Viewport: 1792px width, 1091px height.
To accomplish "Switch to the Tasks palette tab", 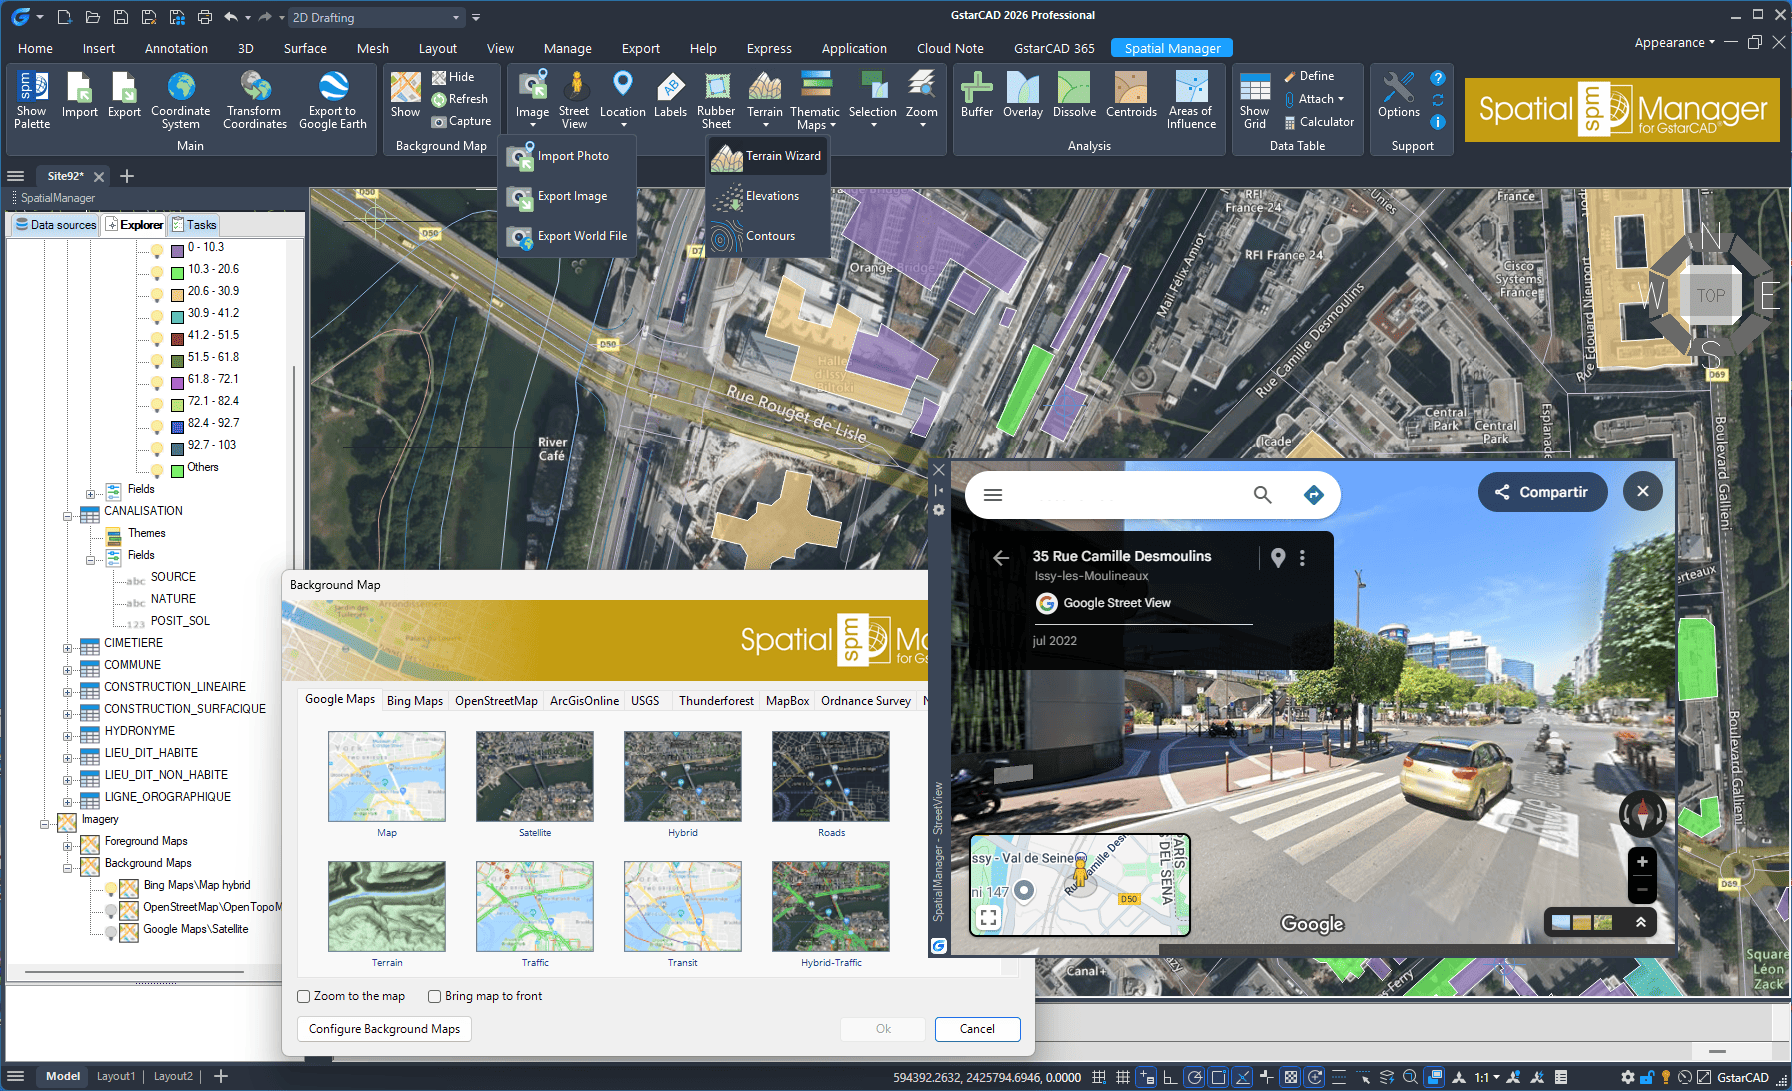I will pos(194,225).
